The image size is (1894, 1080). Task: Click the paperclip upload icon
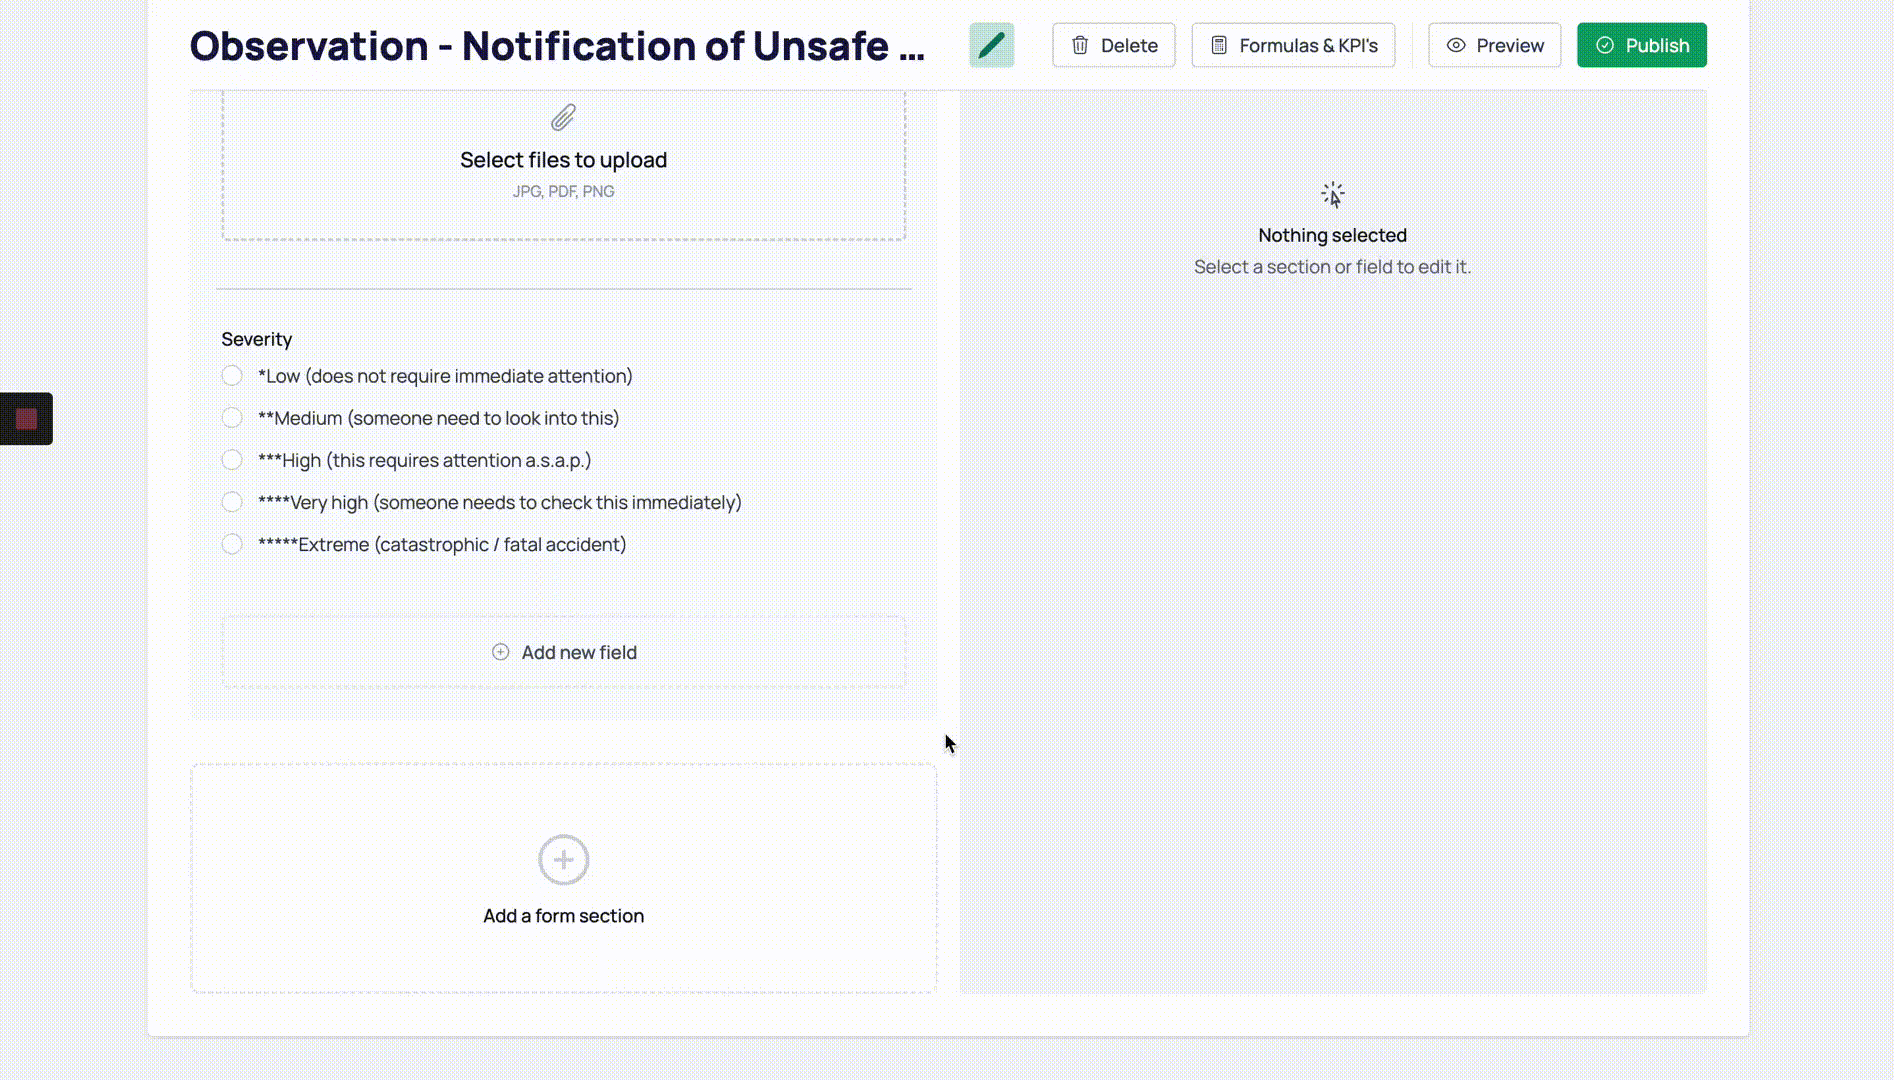coord(563,118)
